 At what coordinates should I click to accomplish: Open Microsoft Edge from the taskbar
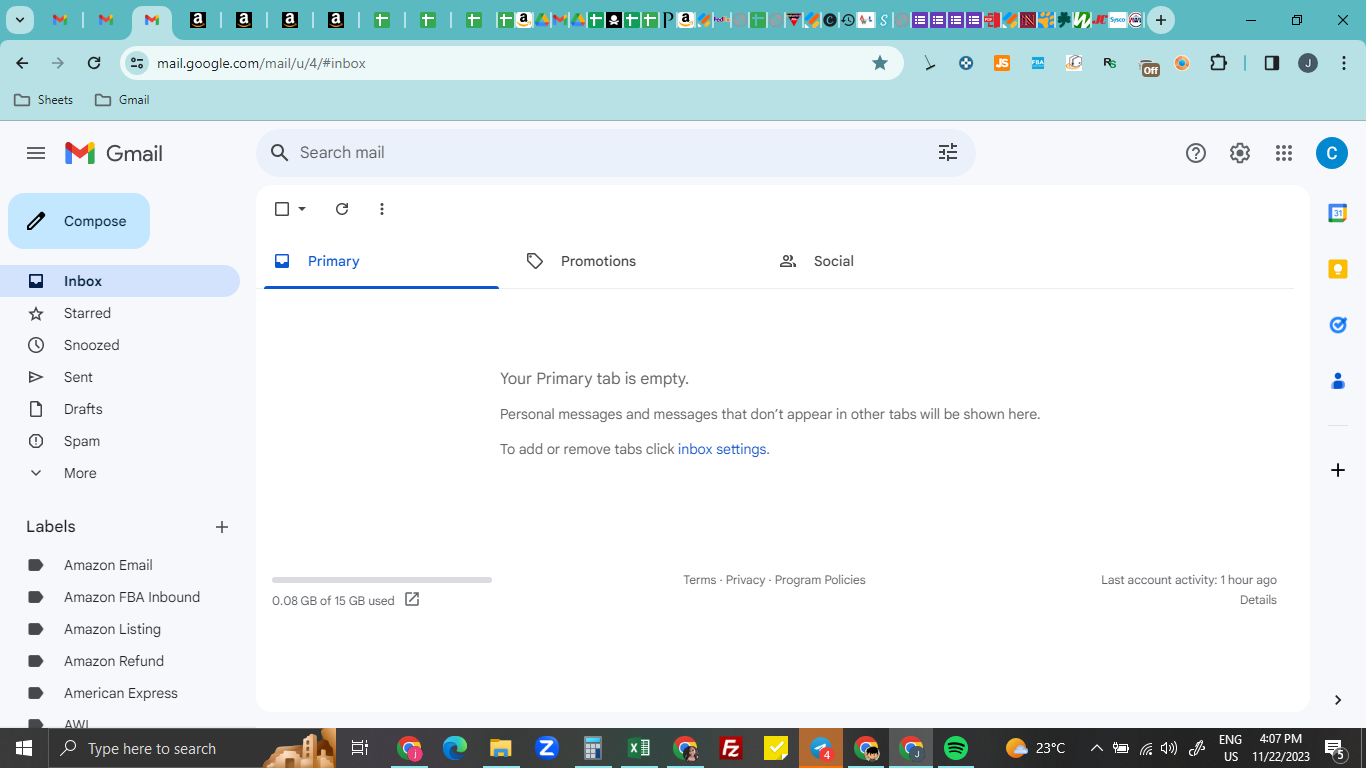point(455,748)
